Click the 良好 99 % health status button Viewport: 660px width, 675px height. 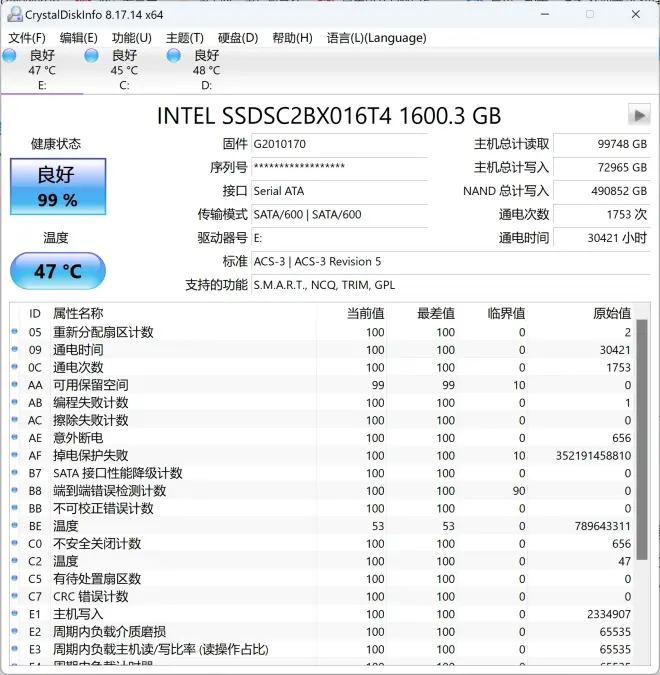[58, 186]
